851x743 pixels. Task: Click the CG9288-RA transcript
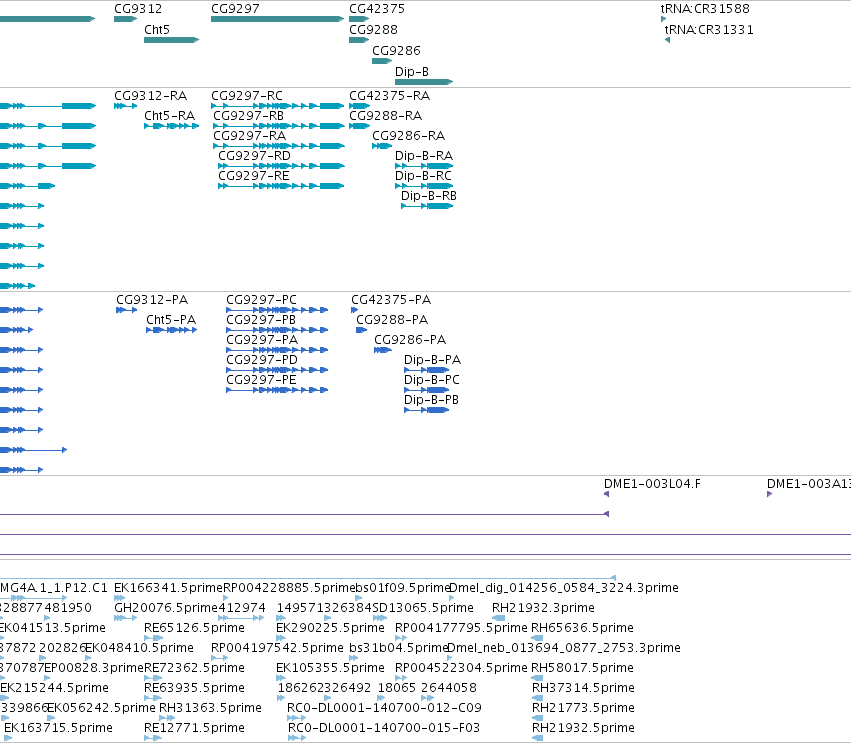[359, 126]
